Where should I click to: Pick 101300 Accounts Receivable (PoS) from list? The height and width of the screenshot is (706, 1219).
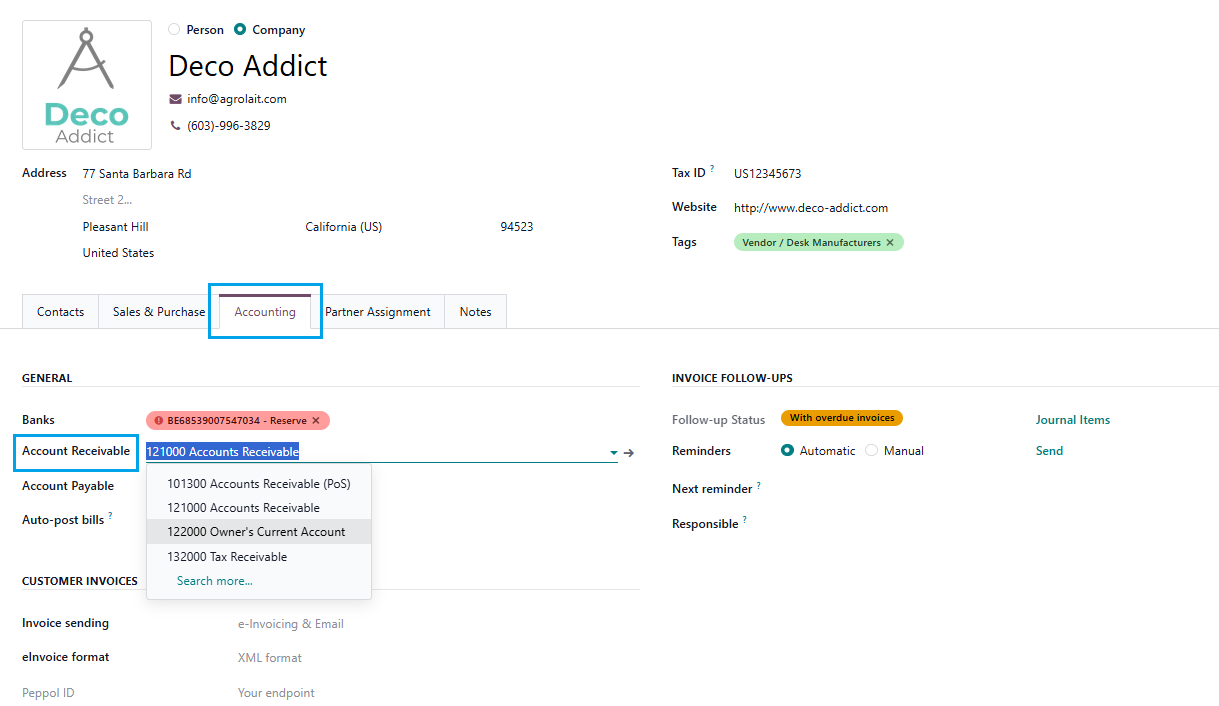point(258,483)
